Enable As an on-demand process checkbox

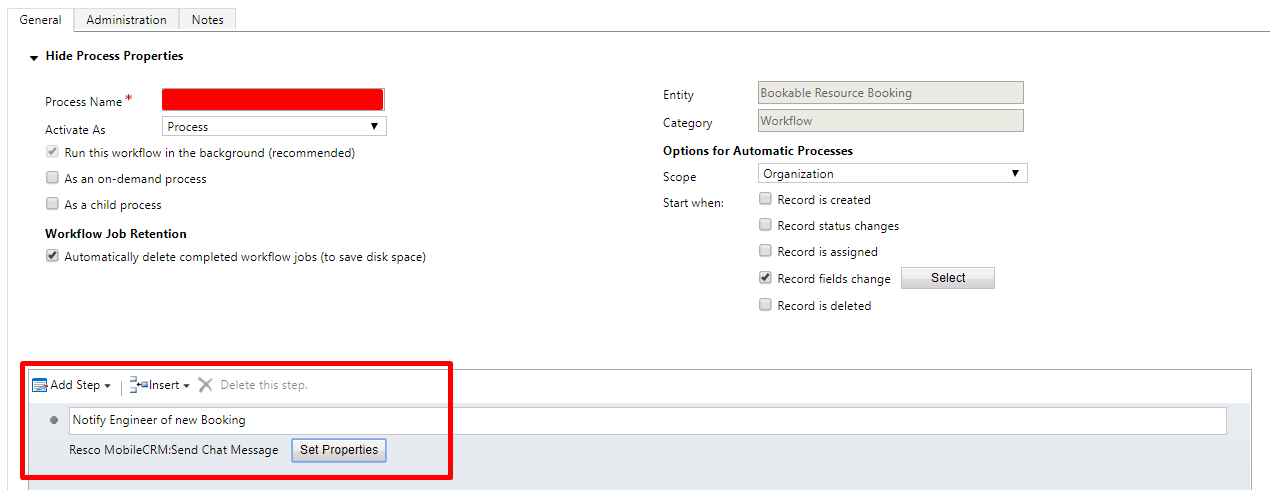click(x=52, y=178)
